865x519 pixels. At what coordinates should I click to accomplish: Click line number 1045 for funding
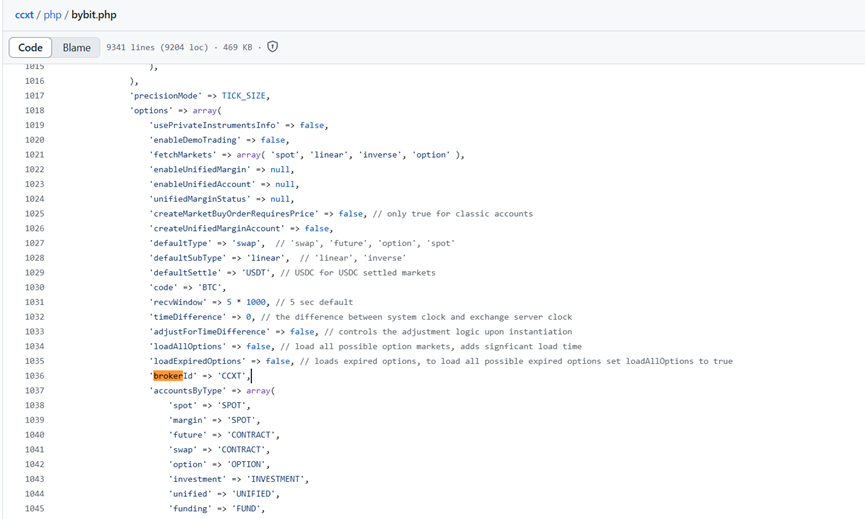tap(34, 509)
